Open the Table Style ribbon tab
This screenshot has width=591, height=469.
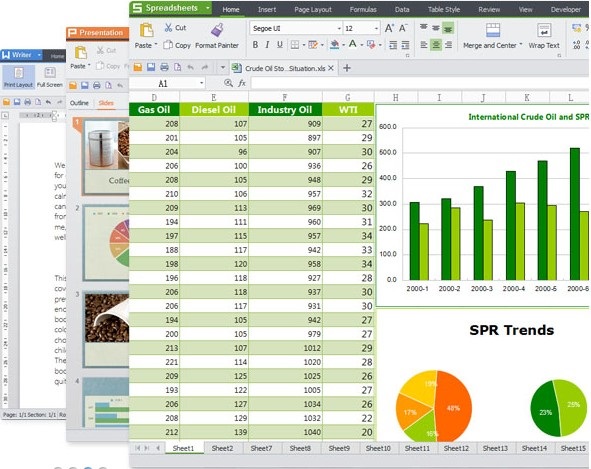coord(444,9)
